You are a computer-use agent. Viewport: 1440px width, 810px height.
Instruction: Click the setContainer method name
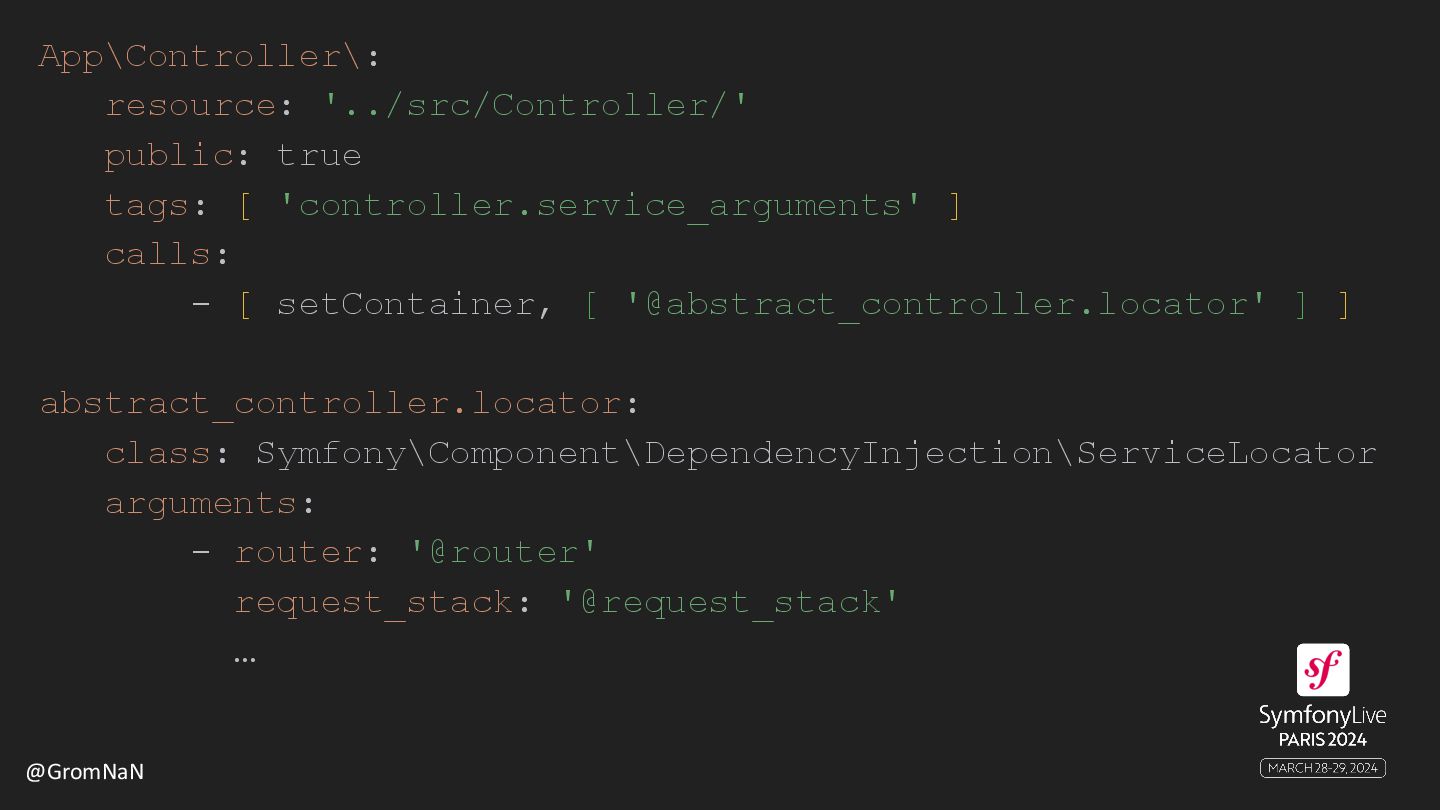404,304
